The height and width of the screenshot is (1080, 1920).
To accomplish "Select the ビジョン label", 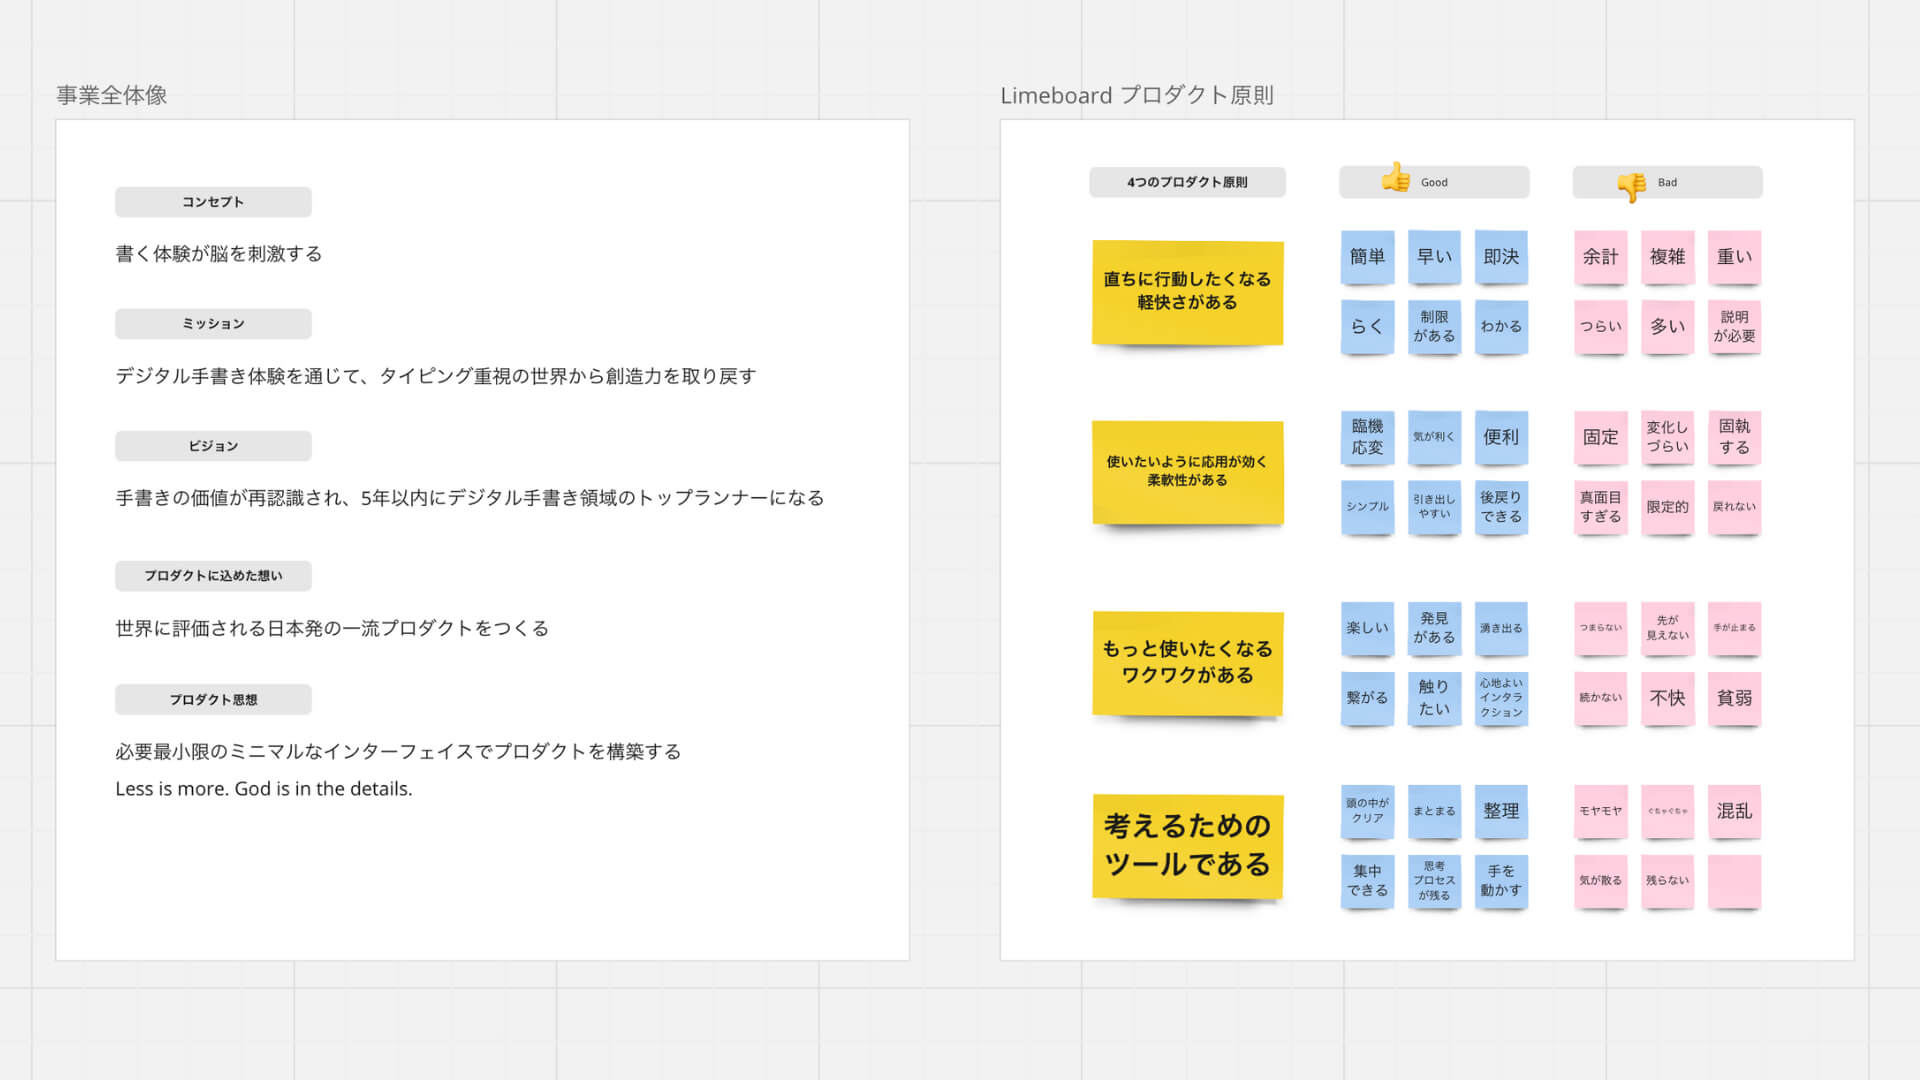I will pos(213,446).
